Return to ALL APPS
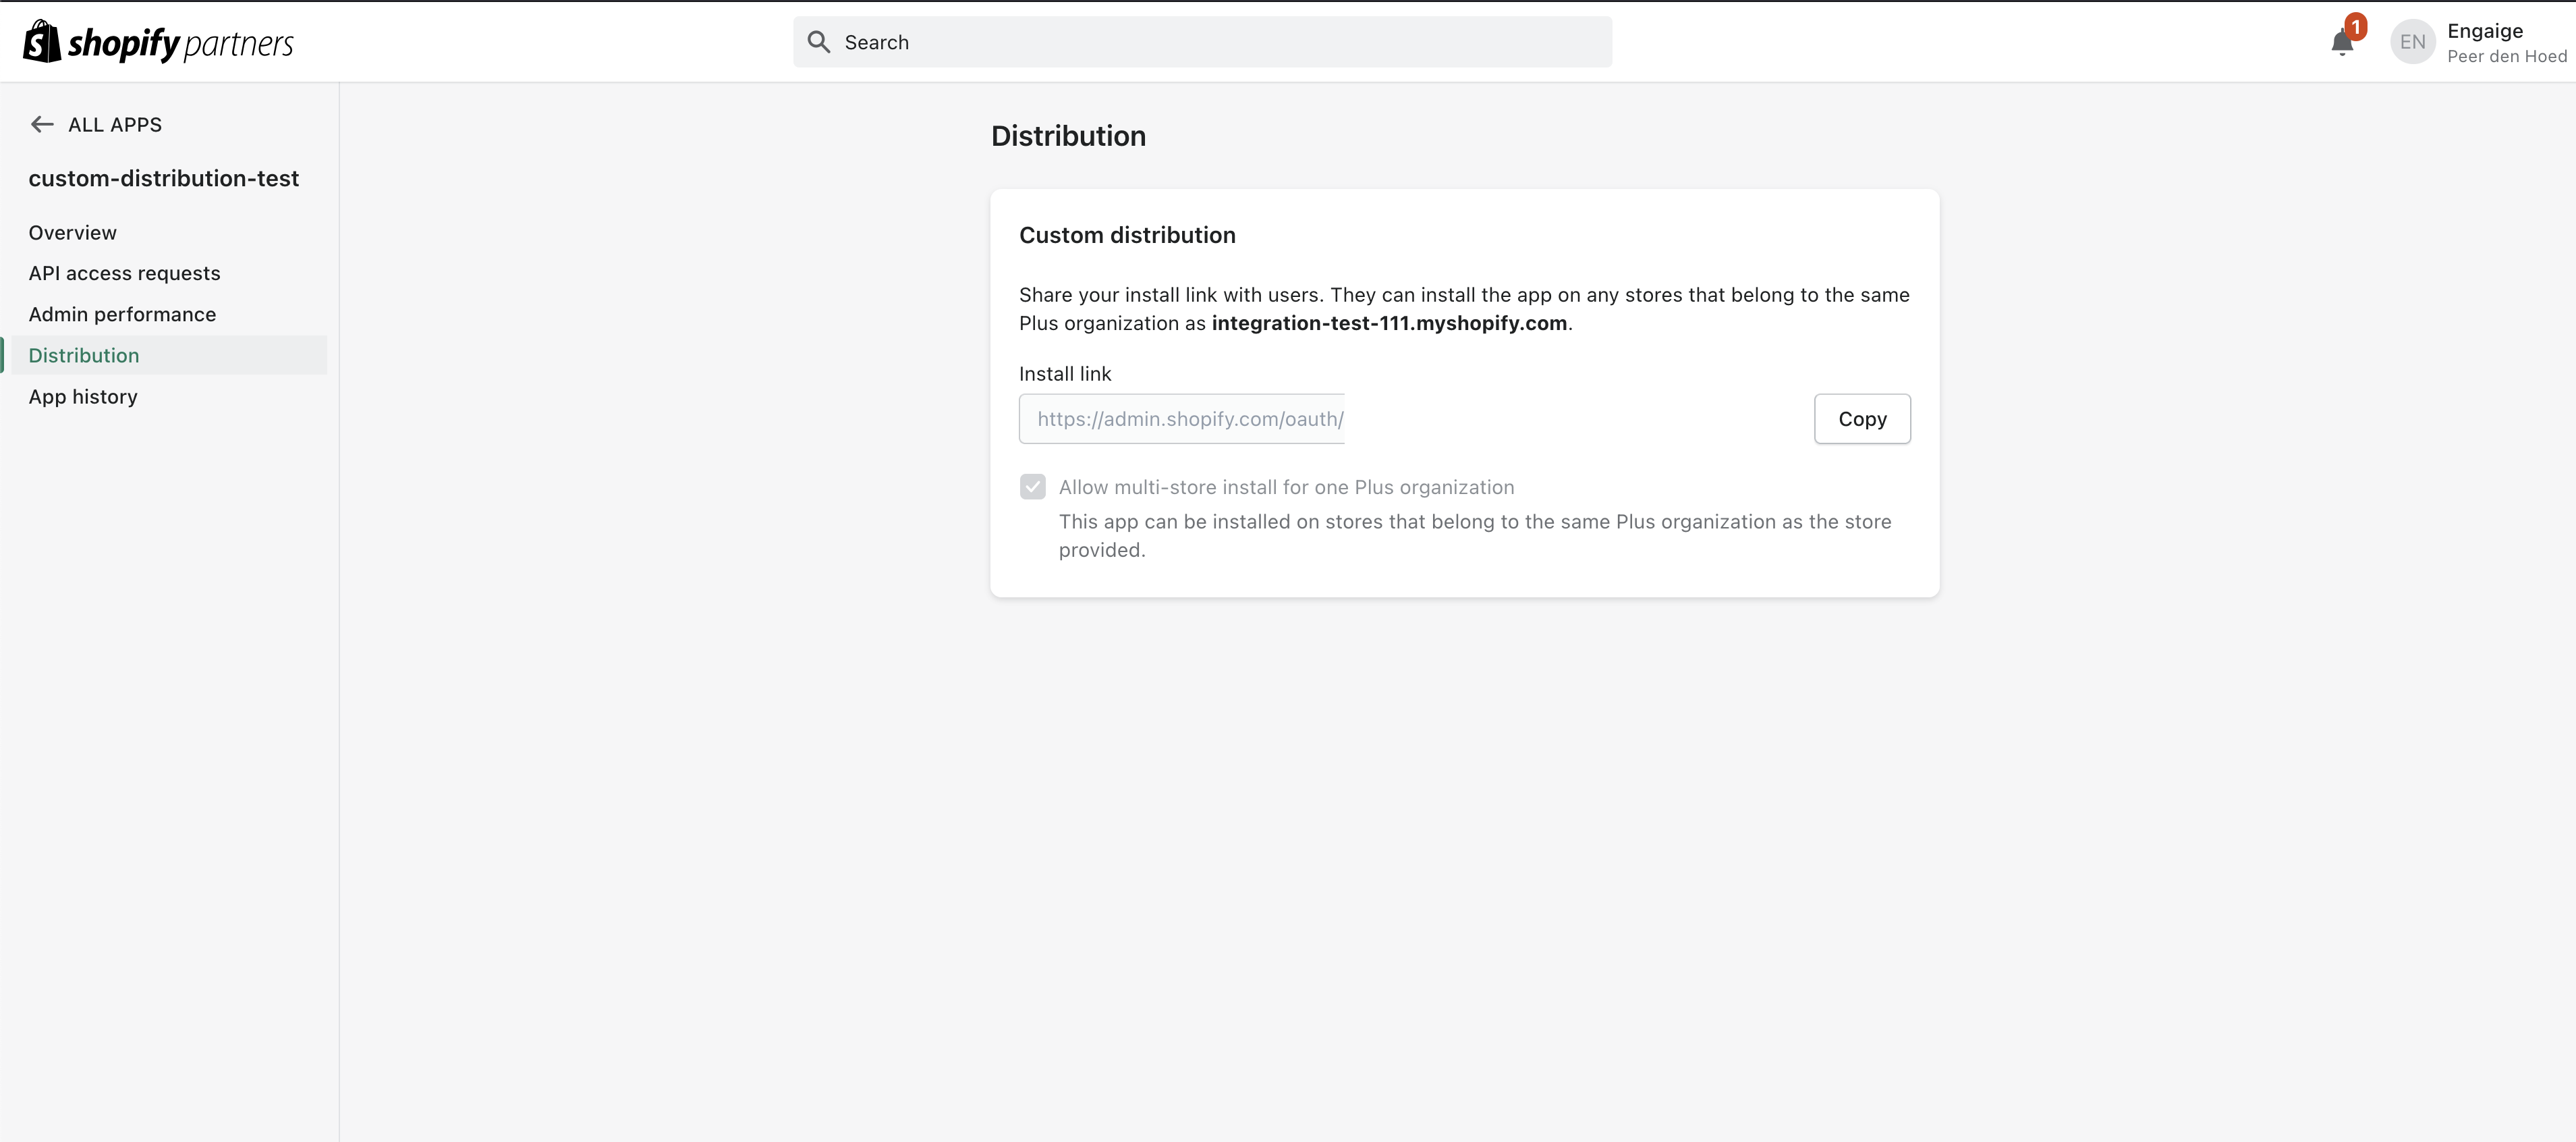 pos(114,124)
